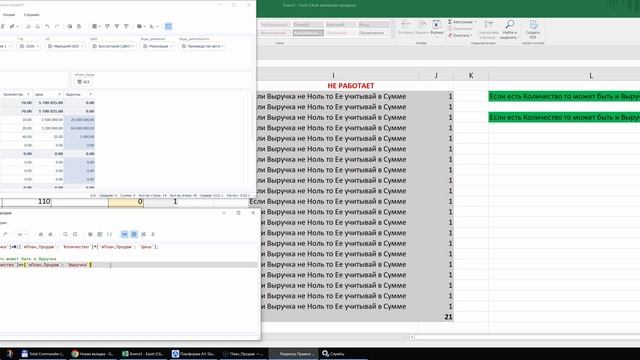Click the 'Все' chip under кПлан_Продаж
The image size is (640, 360).
[x=83, y=82]
